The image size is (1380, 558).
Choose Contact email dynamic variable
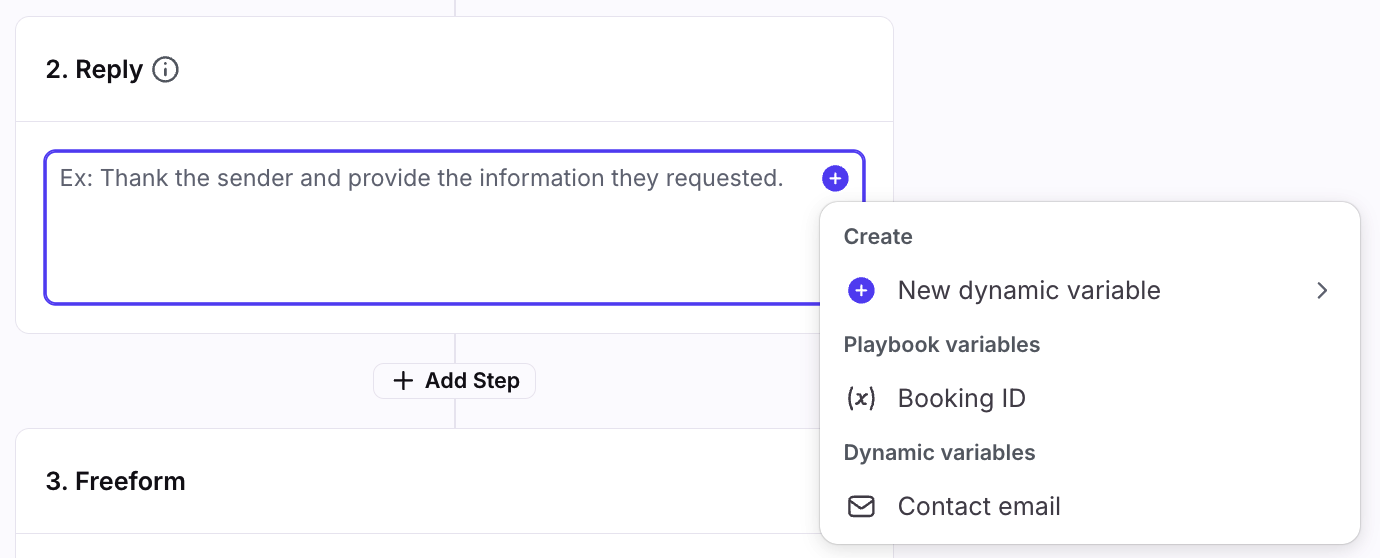tap(978, 506)
